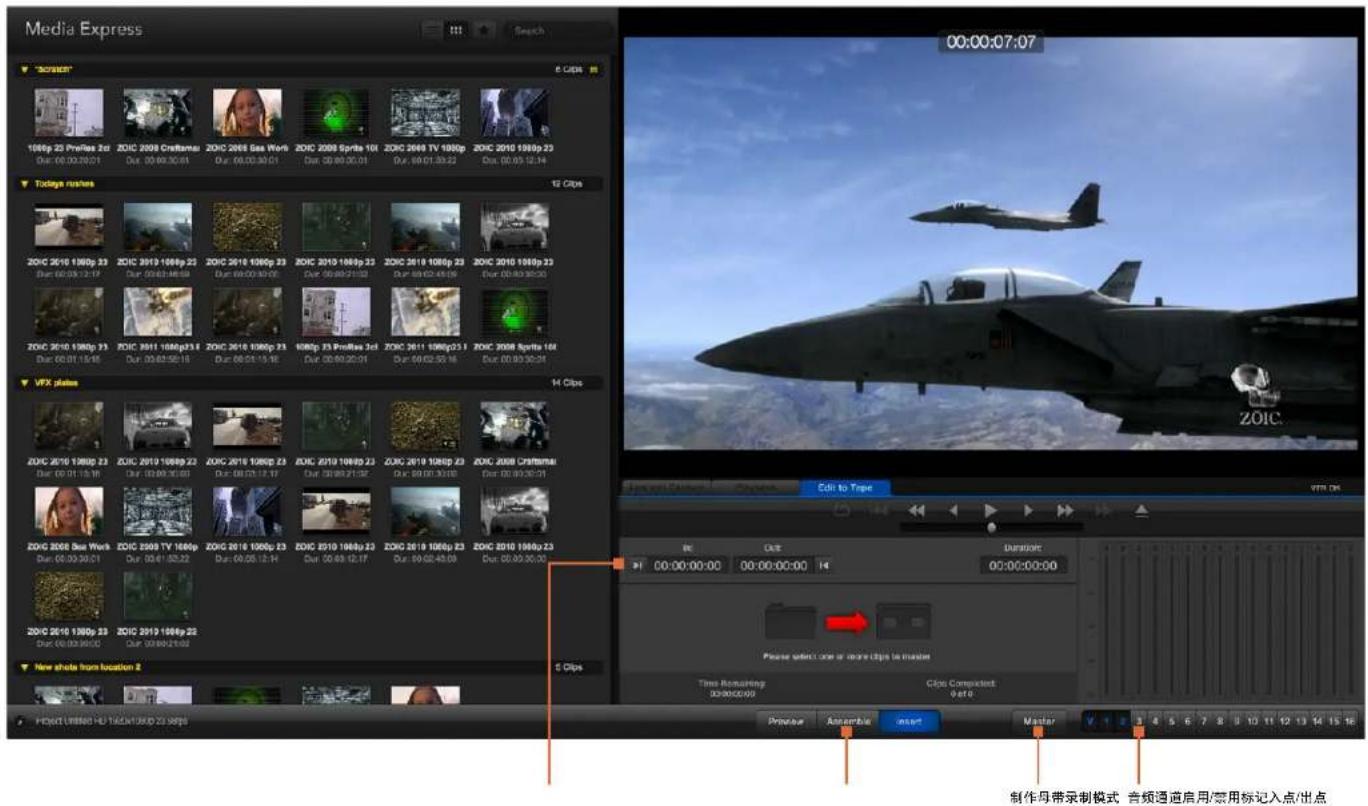The image size is (1368, 806).
Task: Click the Duration timecode field
Action: coord(1023,565)
